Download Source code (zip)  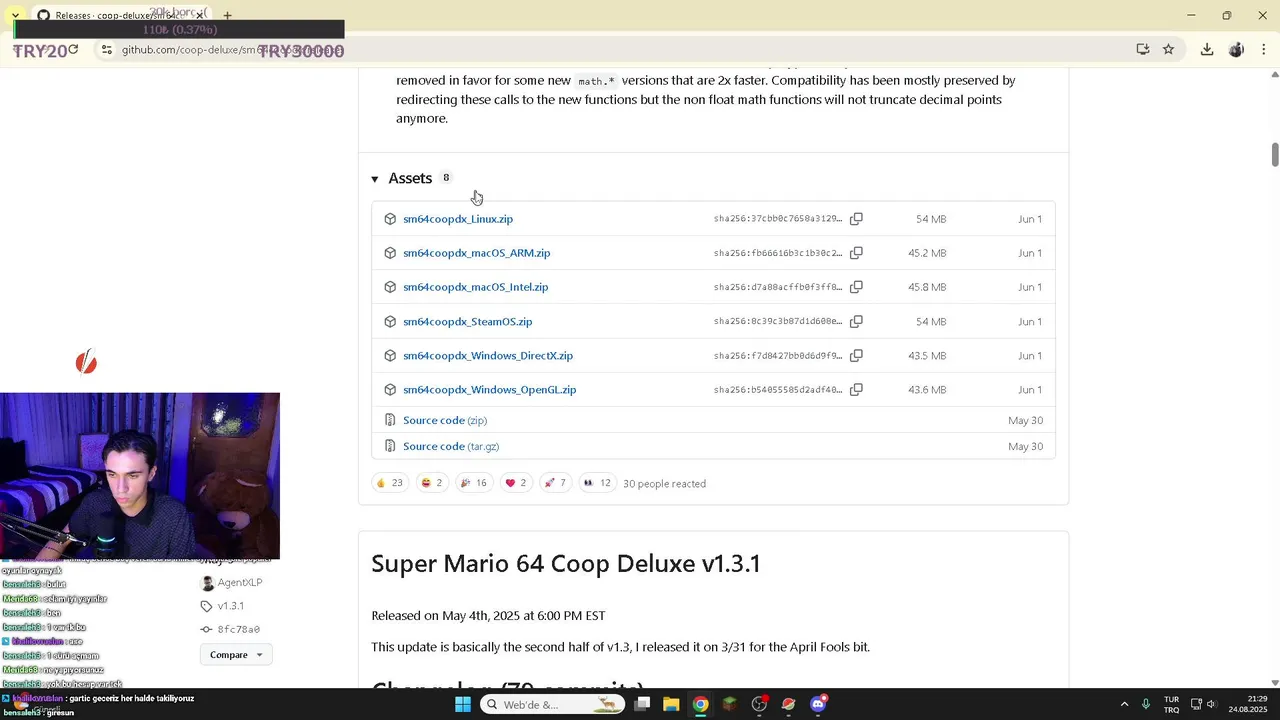[x=444, y=420]
